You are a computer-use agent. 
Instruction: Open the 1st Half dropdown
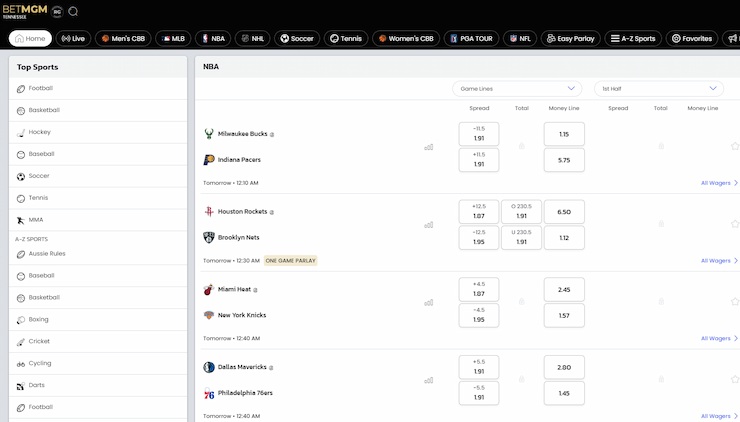[x=659, y=89]
